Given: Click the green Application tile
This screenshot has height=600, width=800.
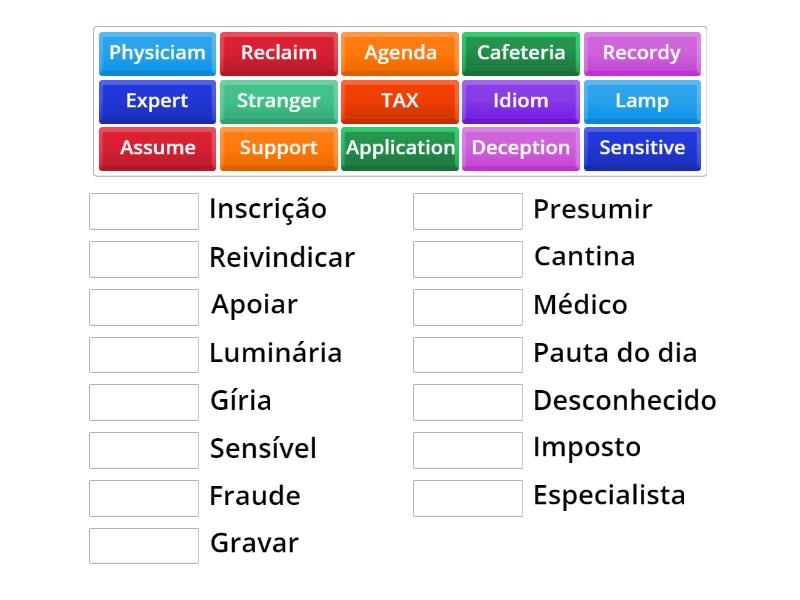Looking at the screenshot, I should [x=400, y=148].
